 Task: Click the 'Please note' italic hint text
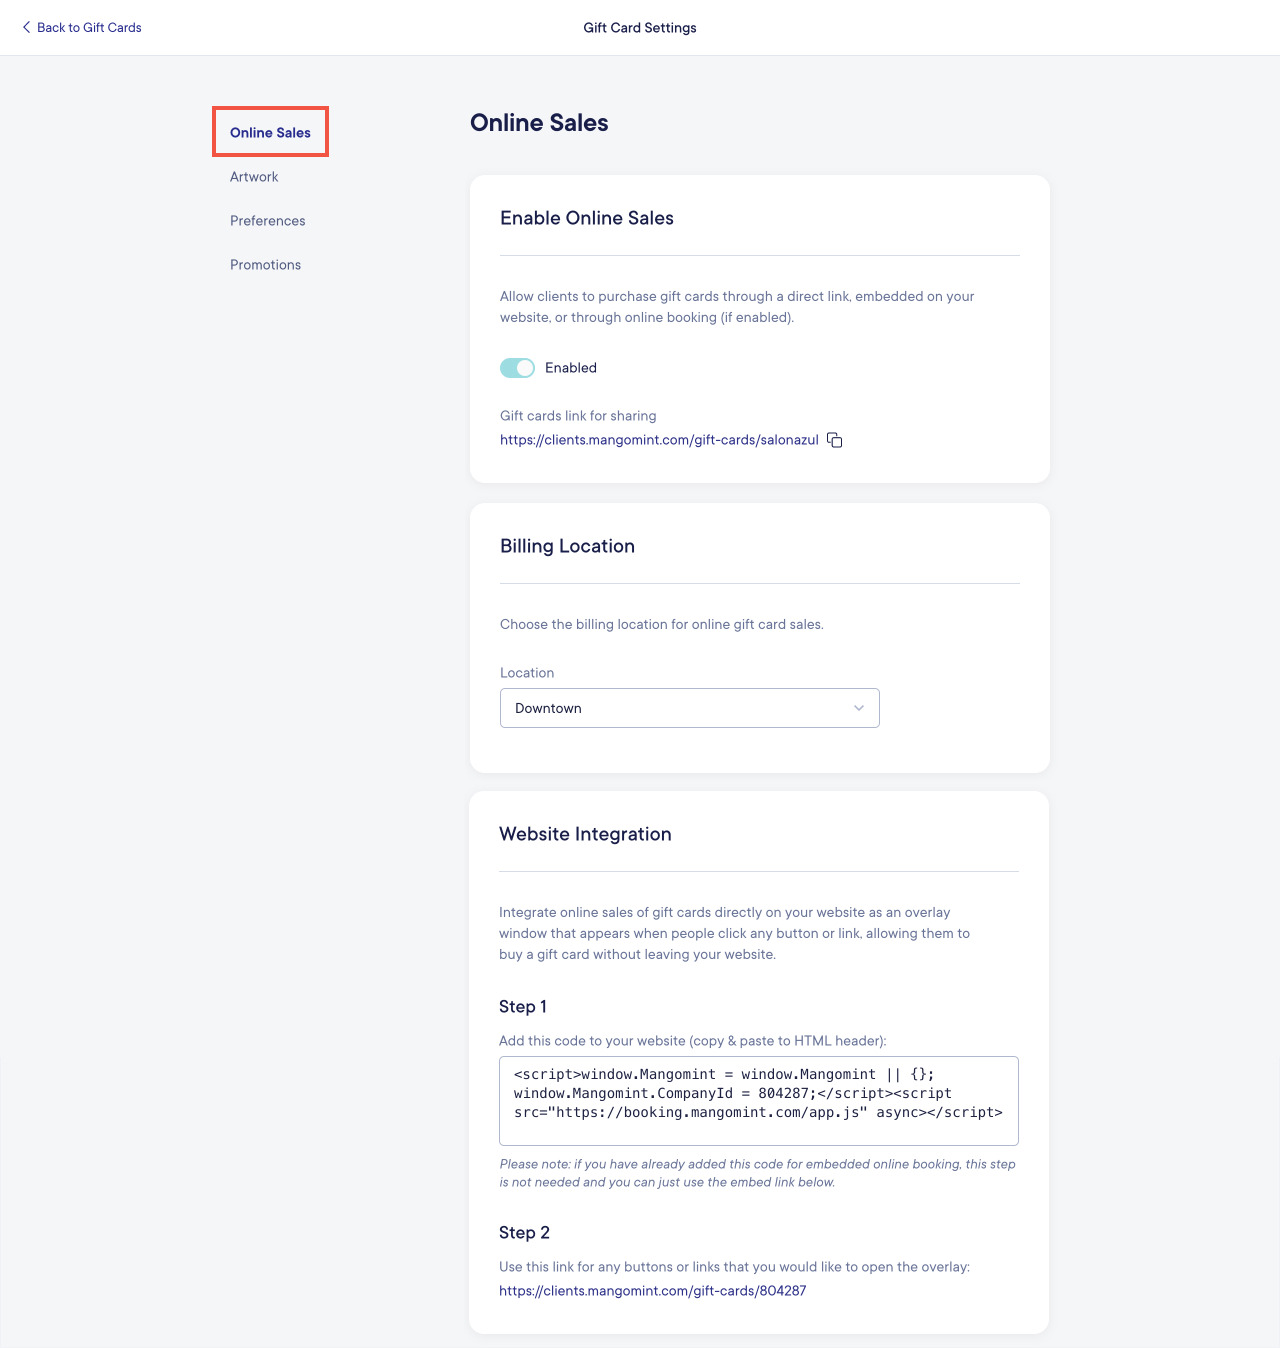(x=757, y=1173)
